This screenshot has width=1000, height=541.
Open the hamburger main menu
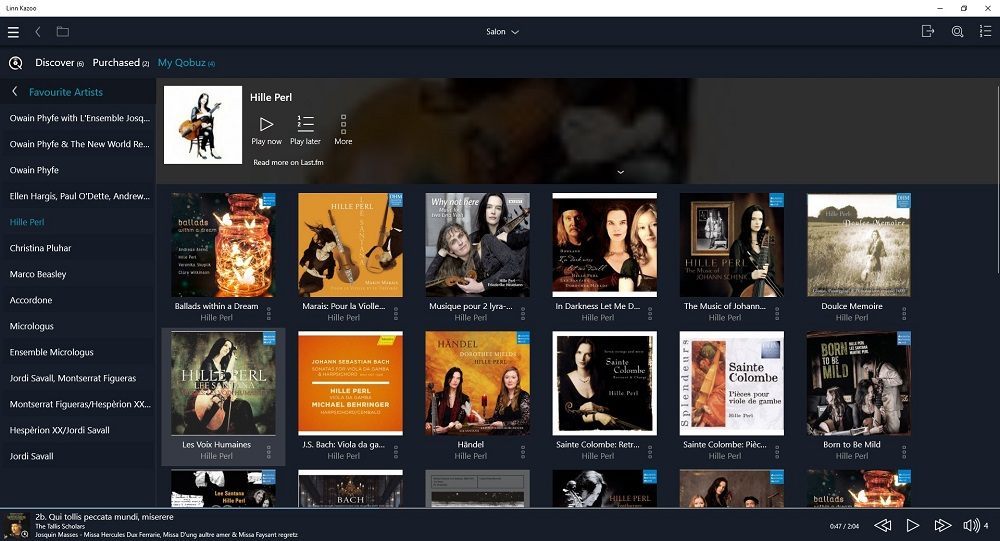(13, 32)
